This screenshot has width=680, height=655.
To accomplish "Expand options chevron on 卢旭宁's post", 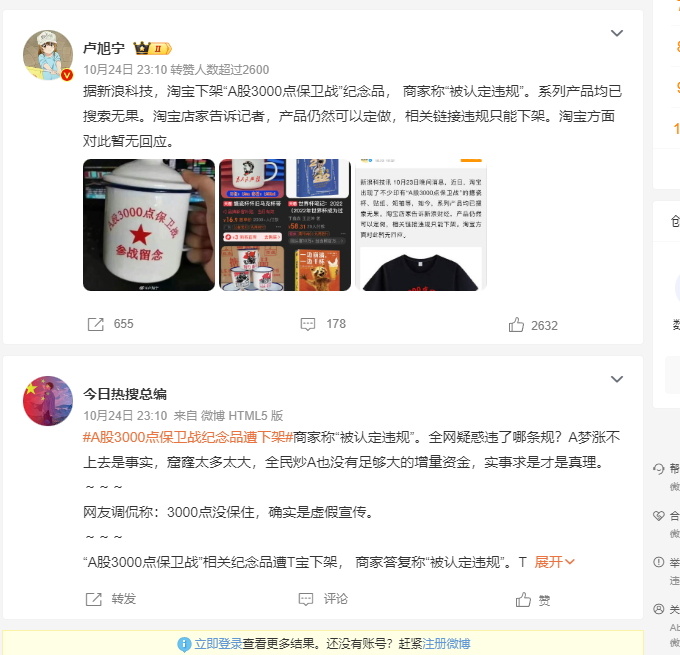I will [x=617, y=33].
